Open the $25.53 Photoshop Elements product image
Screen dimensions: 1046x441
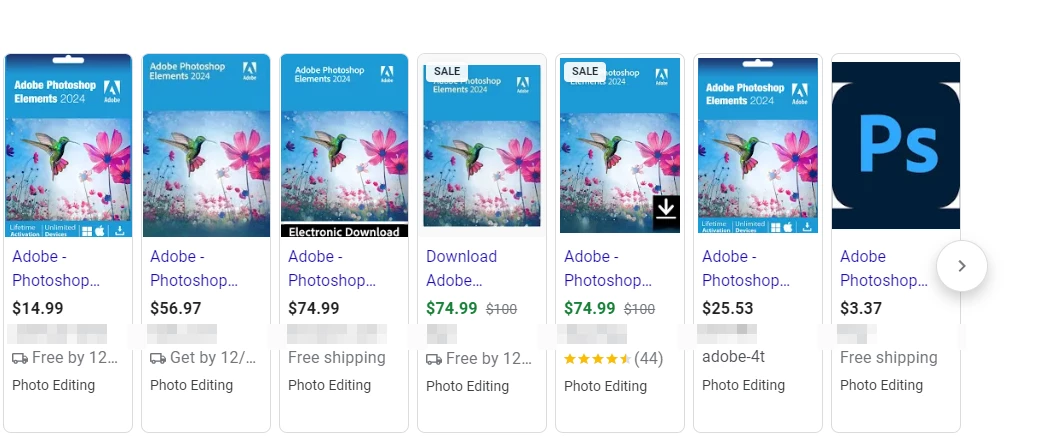tap(758, 145)
